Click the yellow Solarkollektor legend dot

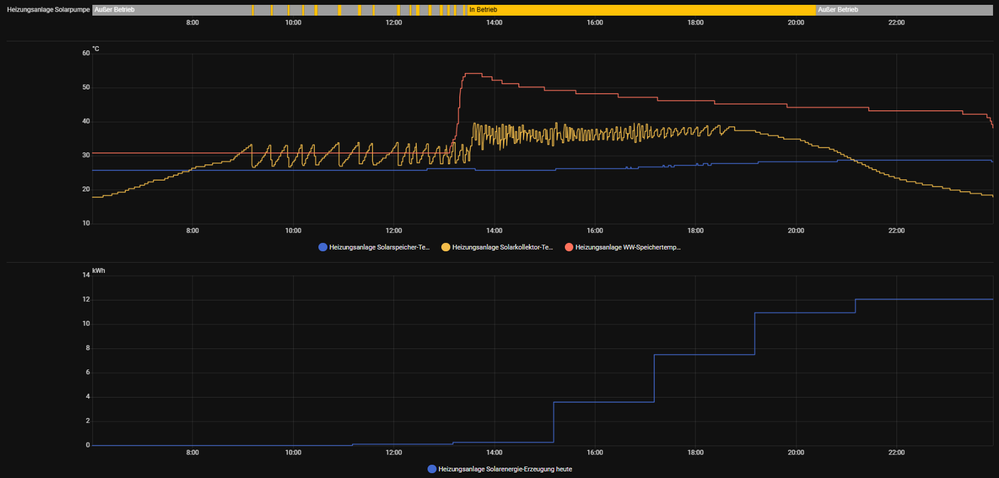(x=446, y=246)
